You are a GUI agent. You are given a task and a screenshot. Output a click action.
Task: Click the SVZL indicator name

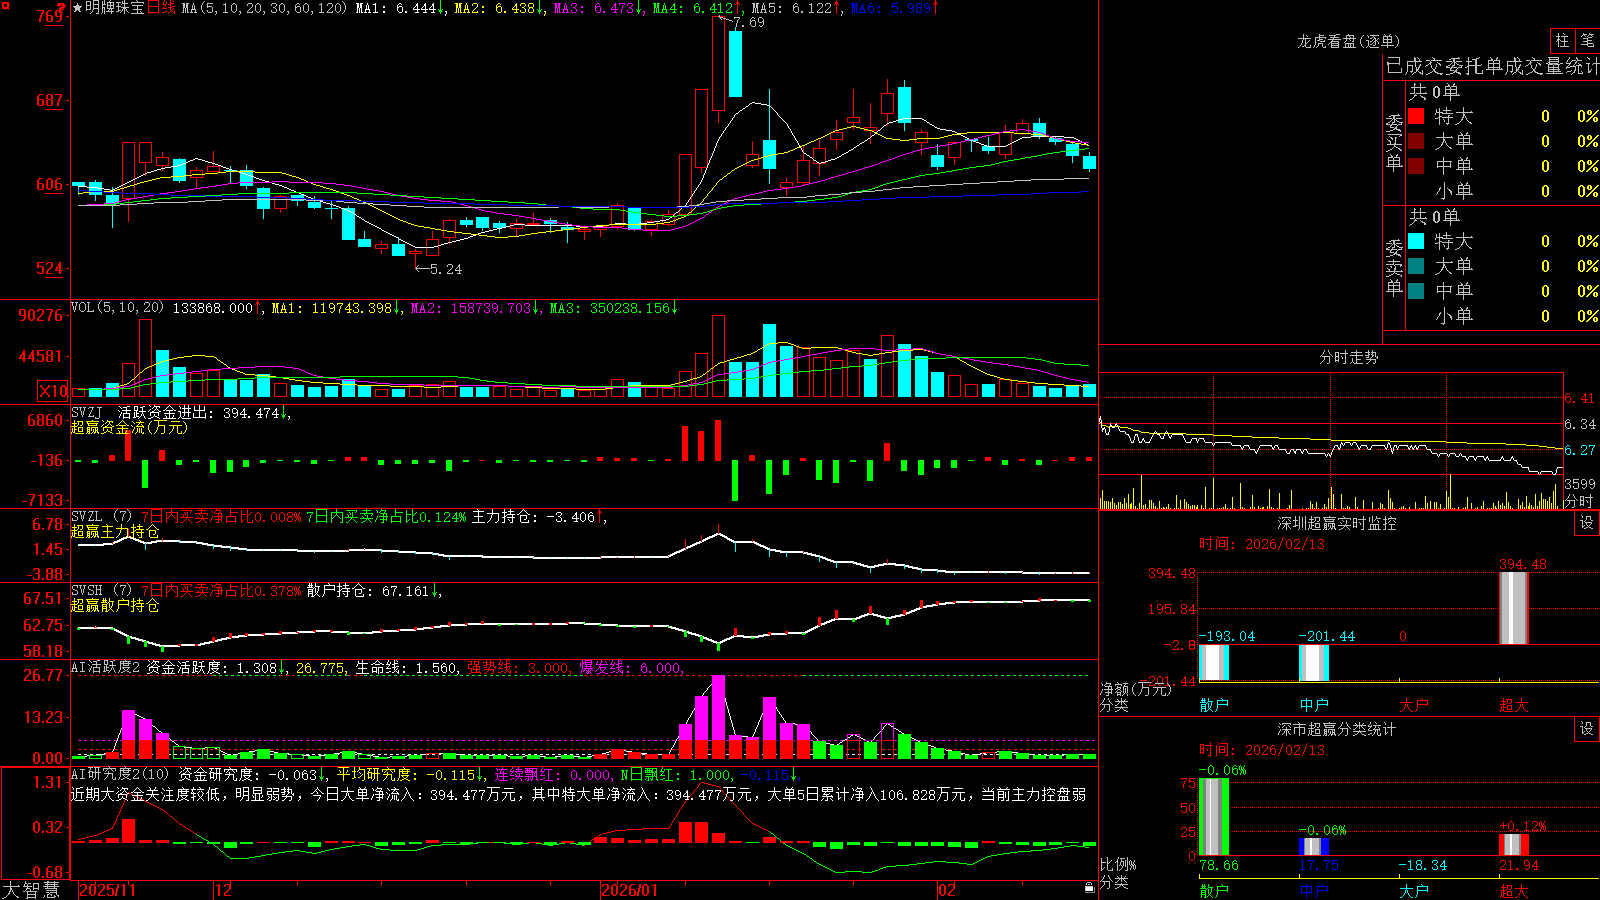(87, 517)
